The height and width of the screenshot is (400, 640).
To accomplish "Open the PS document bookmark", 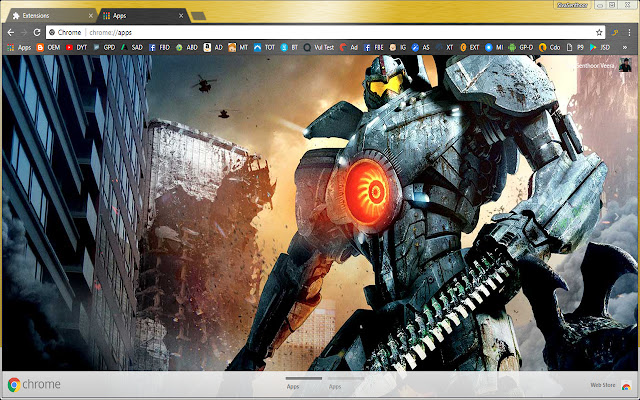I will [x=575, y=47].
